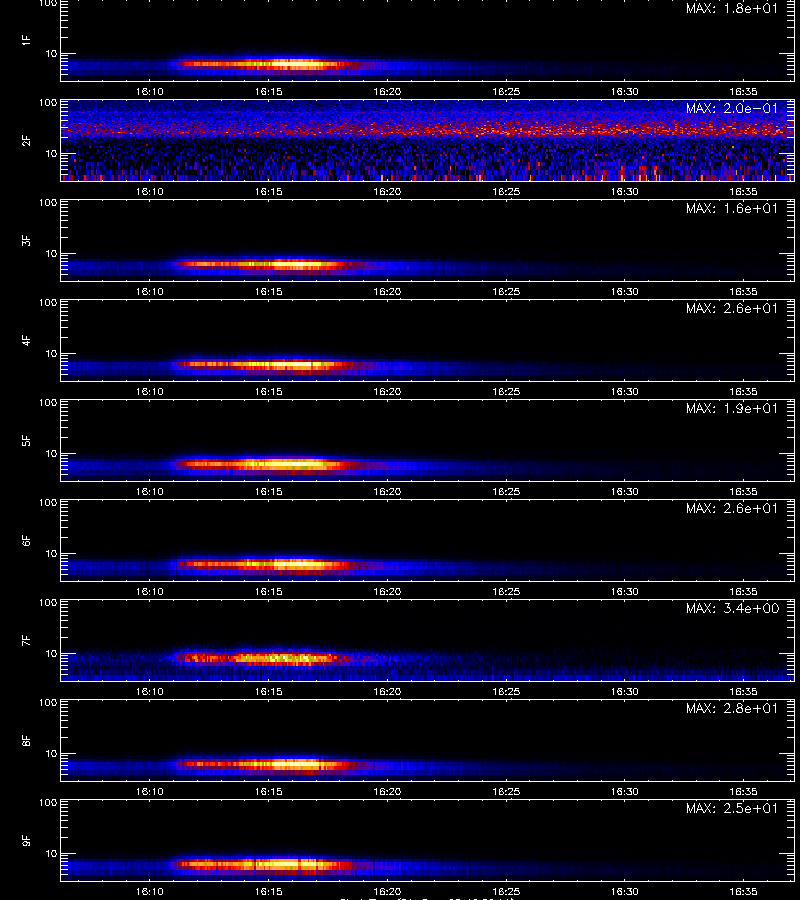Image resolution: width=800 pixels, height=900 pixels.
Task: Click the 10 y-axis value on 5F panel
Action: coord(52,453)
